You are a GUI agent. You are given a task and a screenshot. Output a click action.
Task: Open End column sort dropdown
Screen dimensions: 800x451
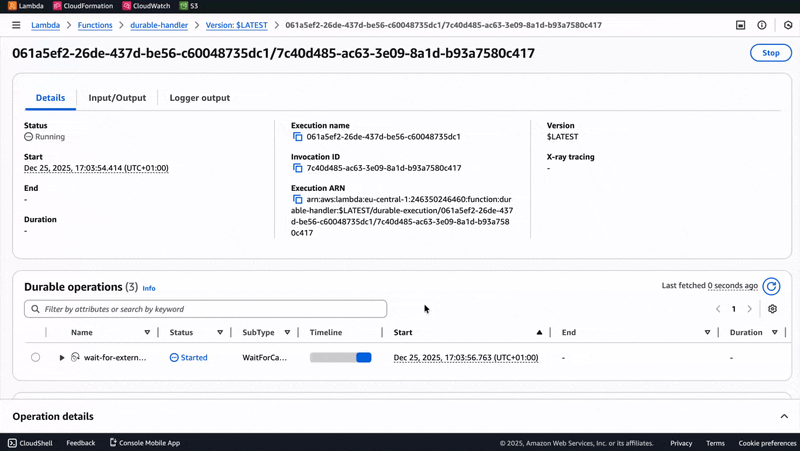click(707, 332)
